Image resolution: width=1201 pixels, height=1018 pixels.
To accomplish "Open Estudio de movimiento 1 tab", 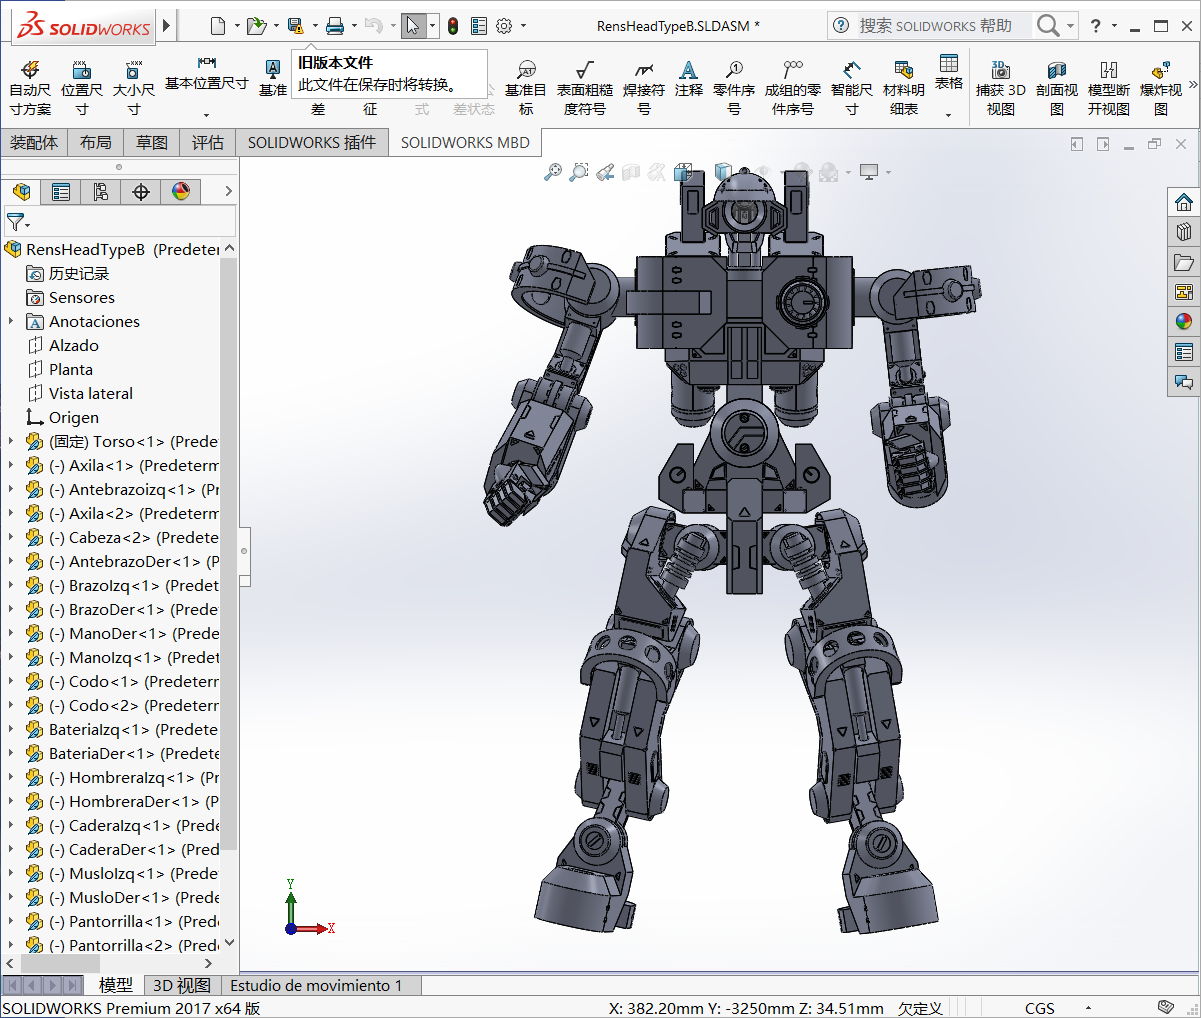I will tap(316, 986).
